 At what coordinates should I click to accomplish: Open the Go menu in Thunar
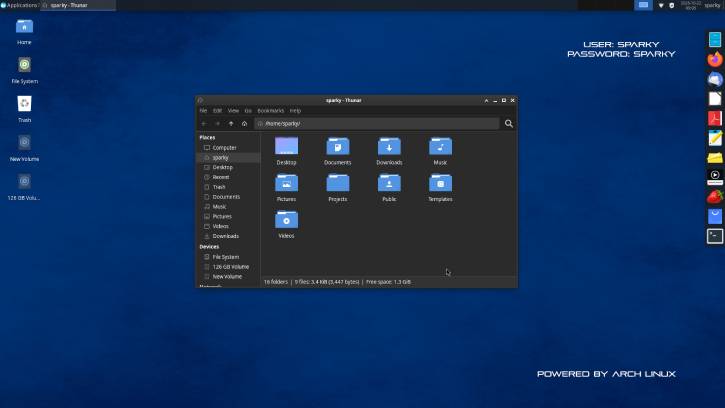coord(248,111)
